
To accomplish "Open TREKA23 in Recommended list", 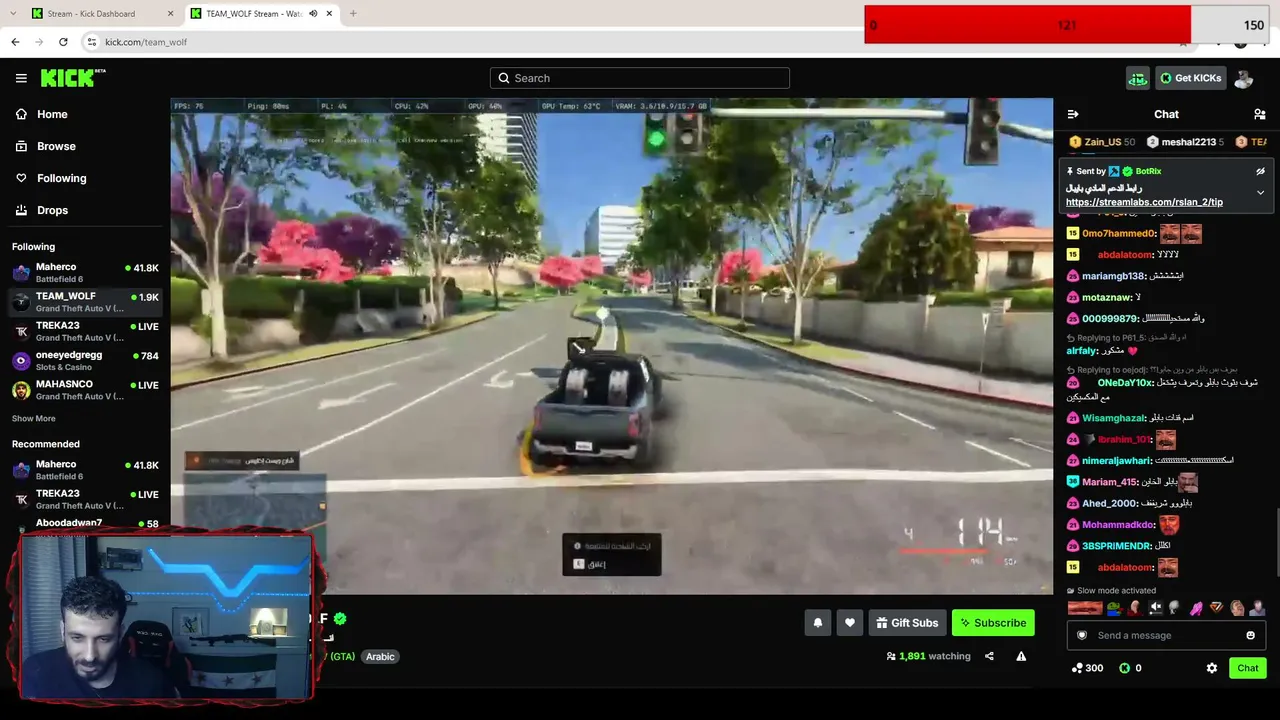I will click(85, 499).
